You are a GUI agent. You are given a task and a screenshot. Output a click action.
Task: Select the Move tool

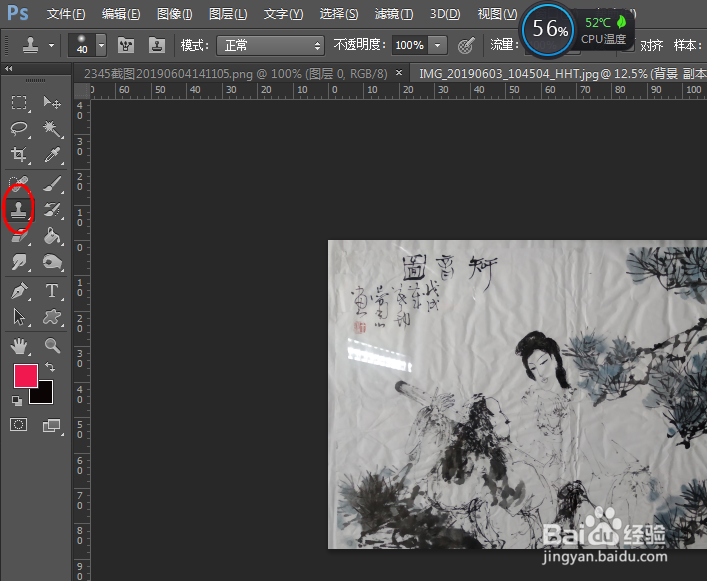pyautogui.click(x=52, y=103)
